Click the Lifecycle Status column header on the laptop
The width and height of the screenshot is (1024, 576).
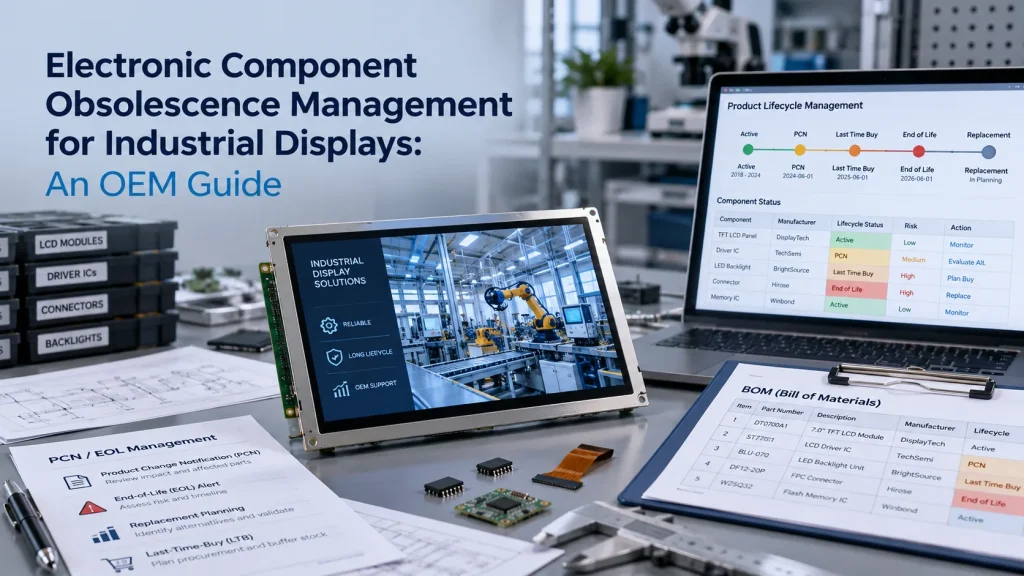click(859, 224)
